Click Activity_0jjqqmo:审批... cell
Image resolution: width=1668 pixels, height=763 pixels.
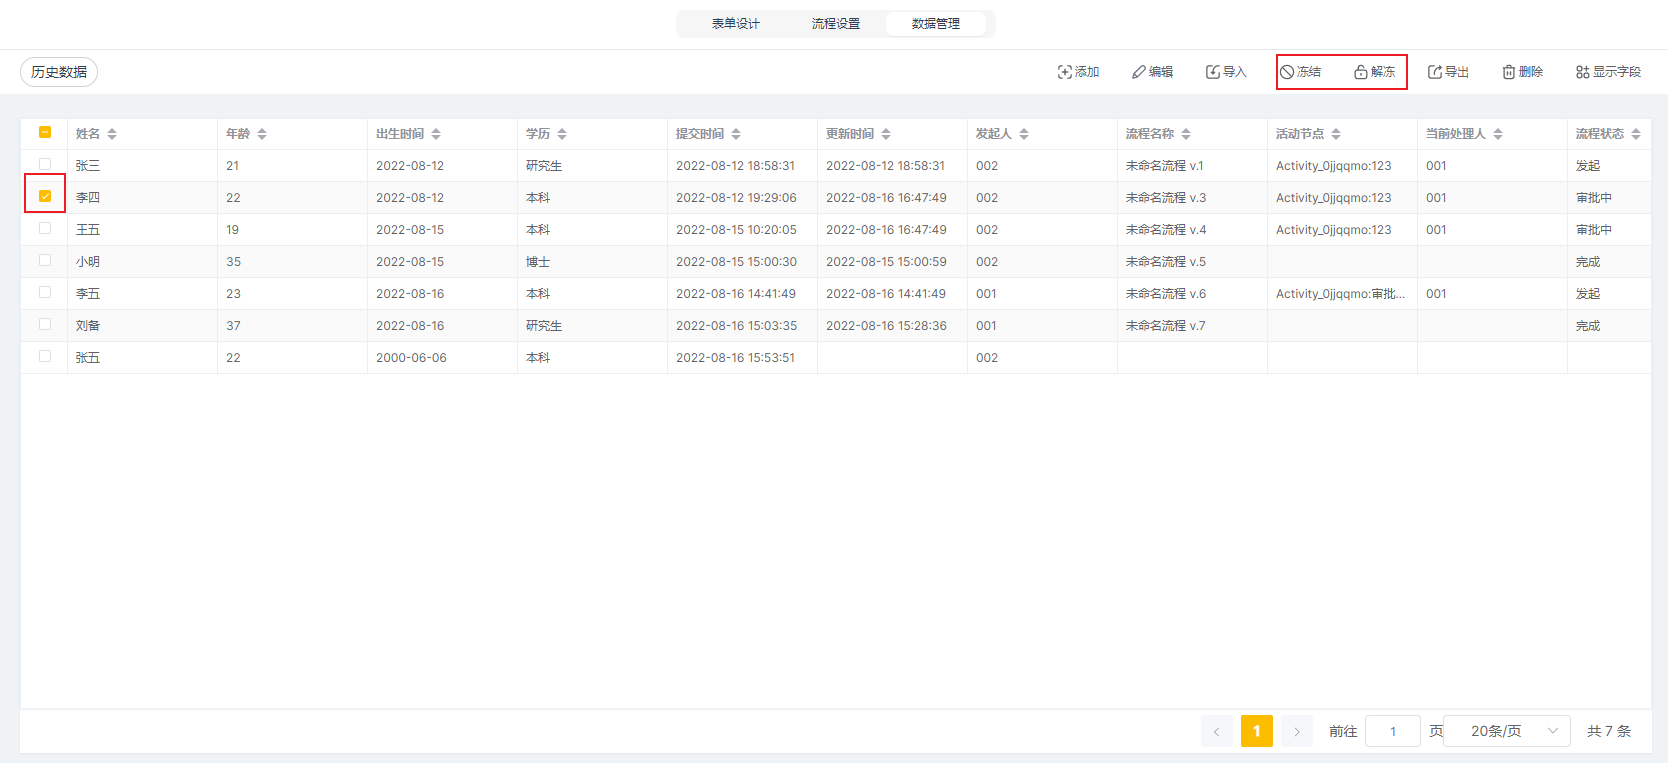(1340, 294)
